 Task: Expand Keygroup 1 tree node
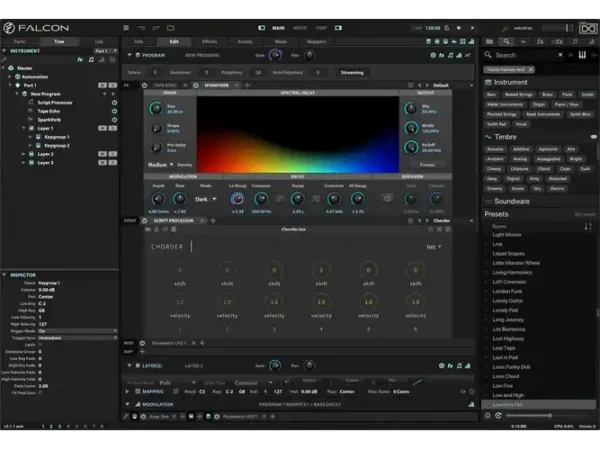click(x=30, y=137)
